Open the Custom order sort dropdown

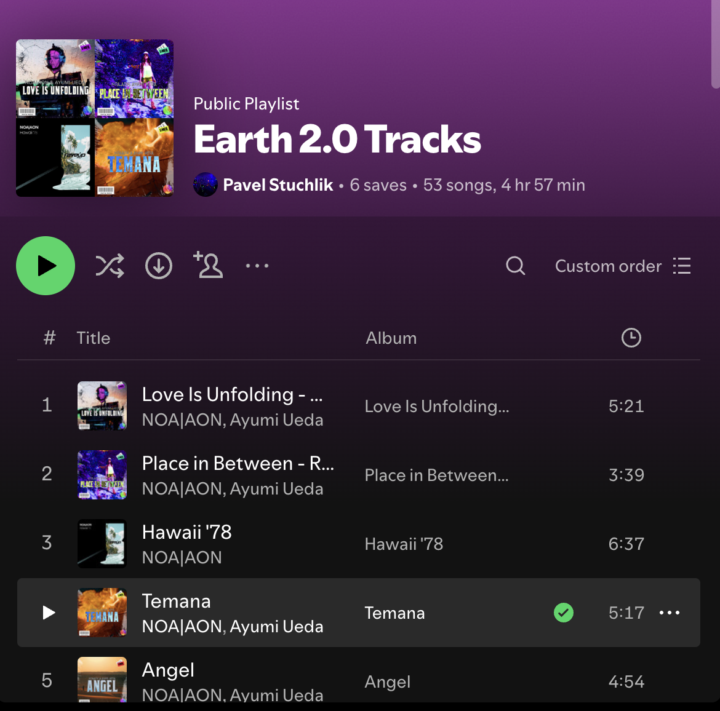(x=623, y=266)
